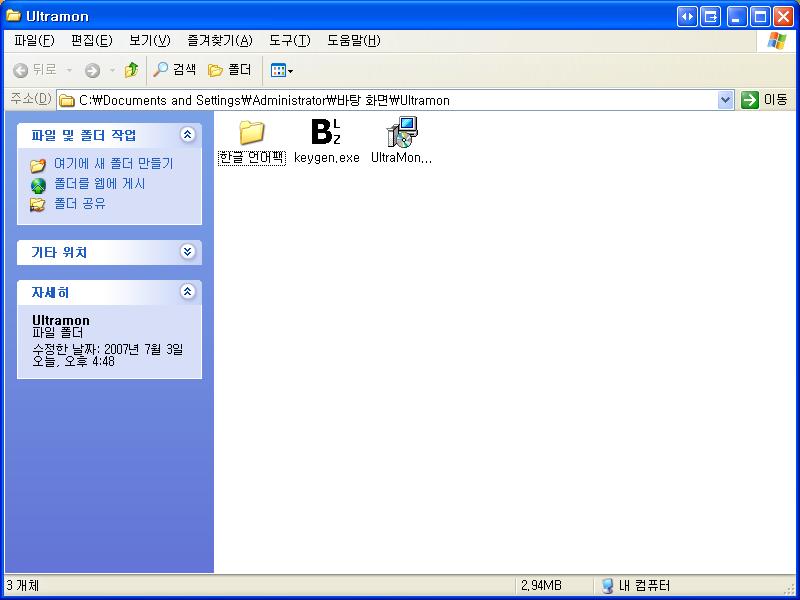The image size is (800, 600).
Task: Click the folder icon in address bar
Action: click(x=67, y=101)
